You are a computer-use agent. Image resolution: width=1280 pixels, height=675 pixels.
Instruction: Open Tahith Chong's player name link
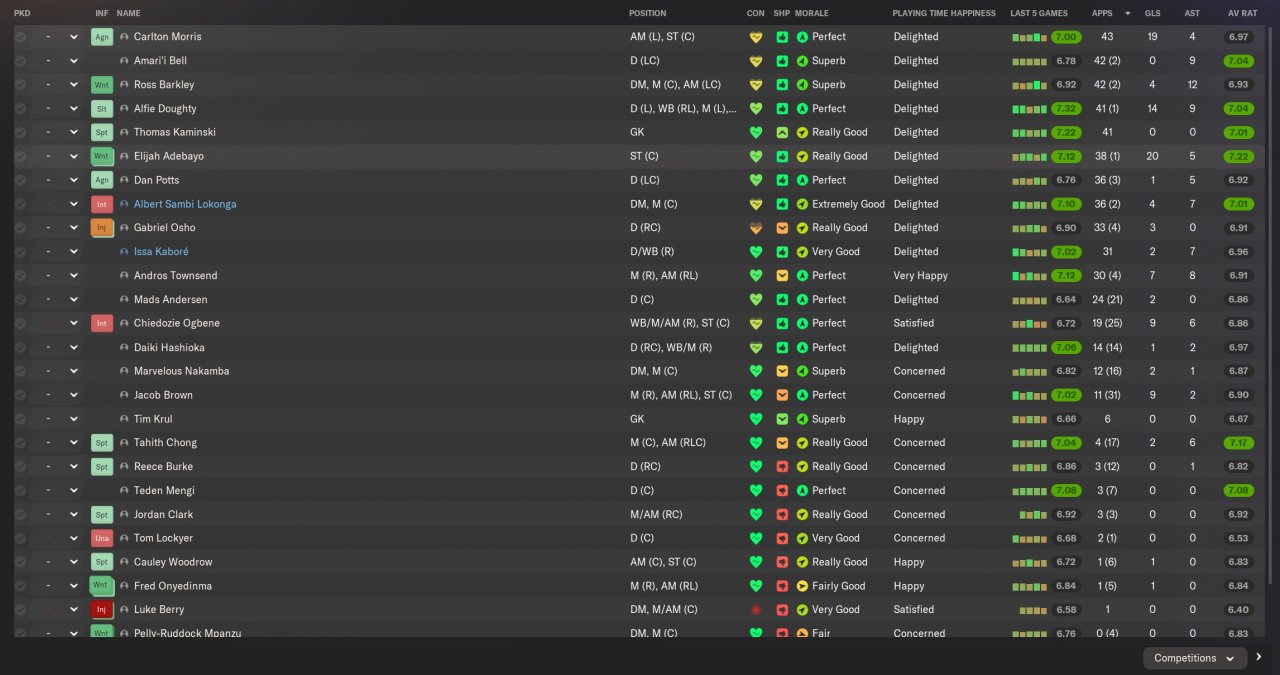coord(165,443)
